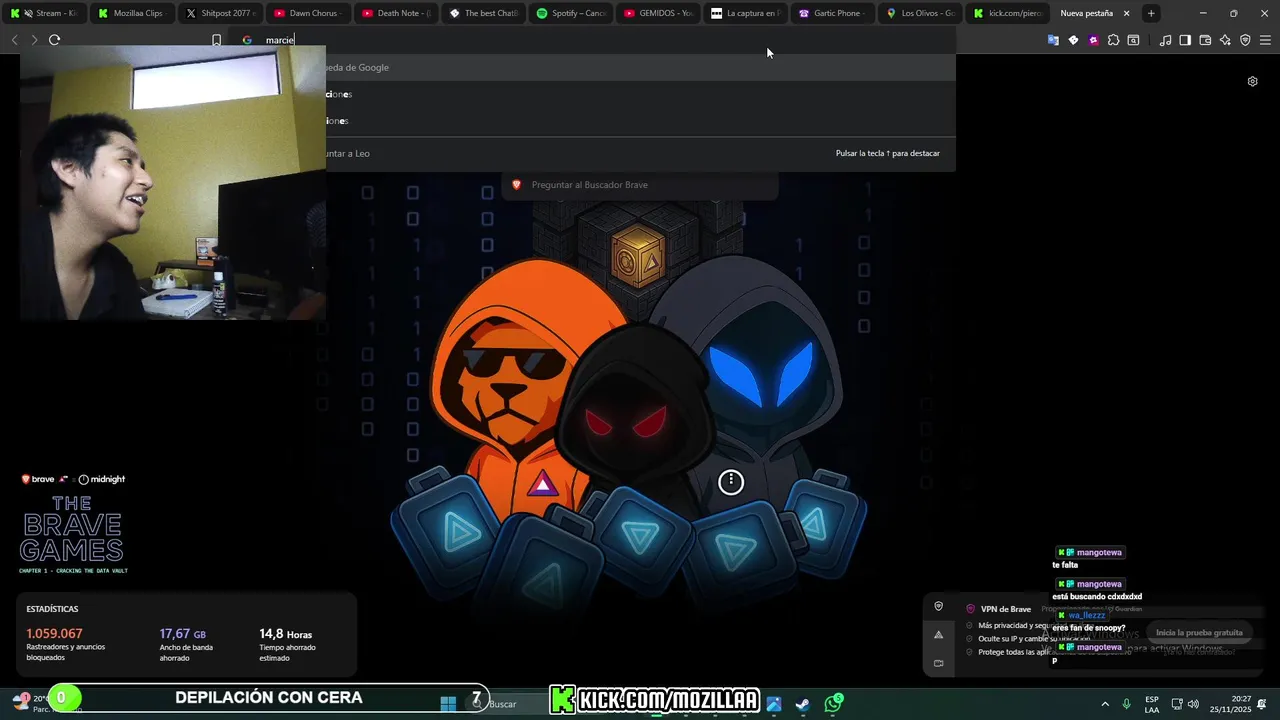
Task: Open the volume speaker tray icon
Action: tap(1193, 704)
